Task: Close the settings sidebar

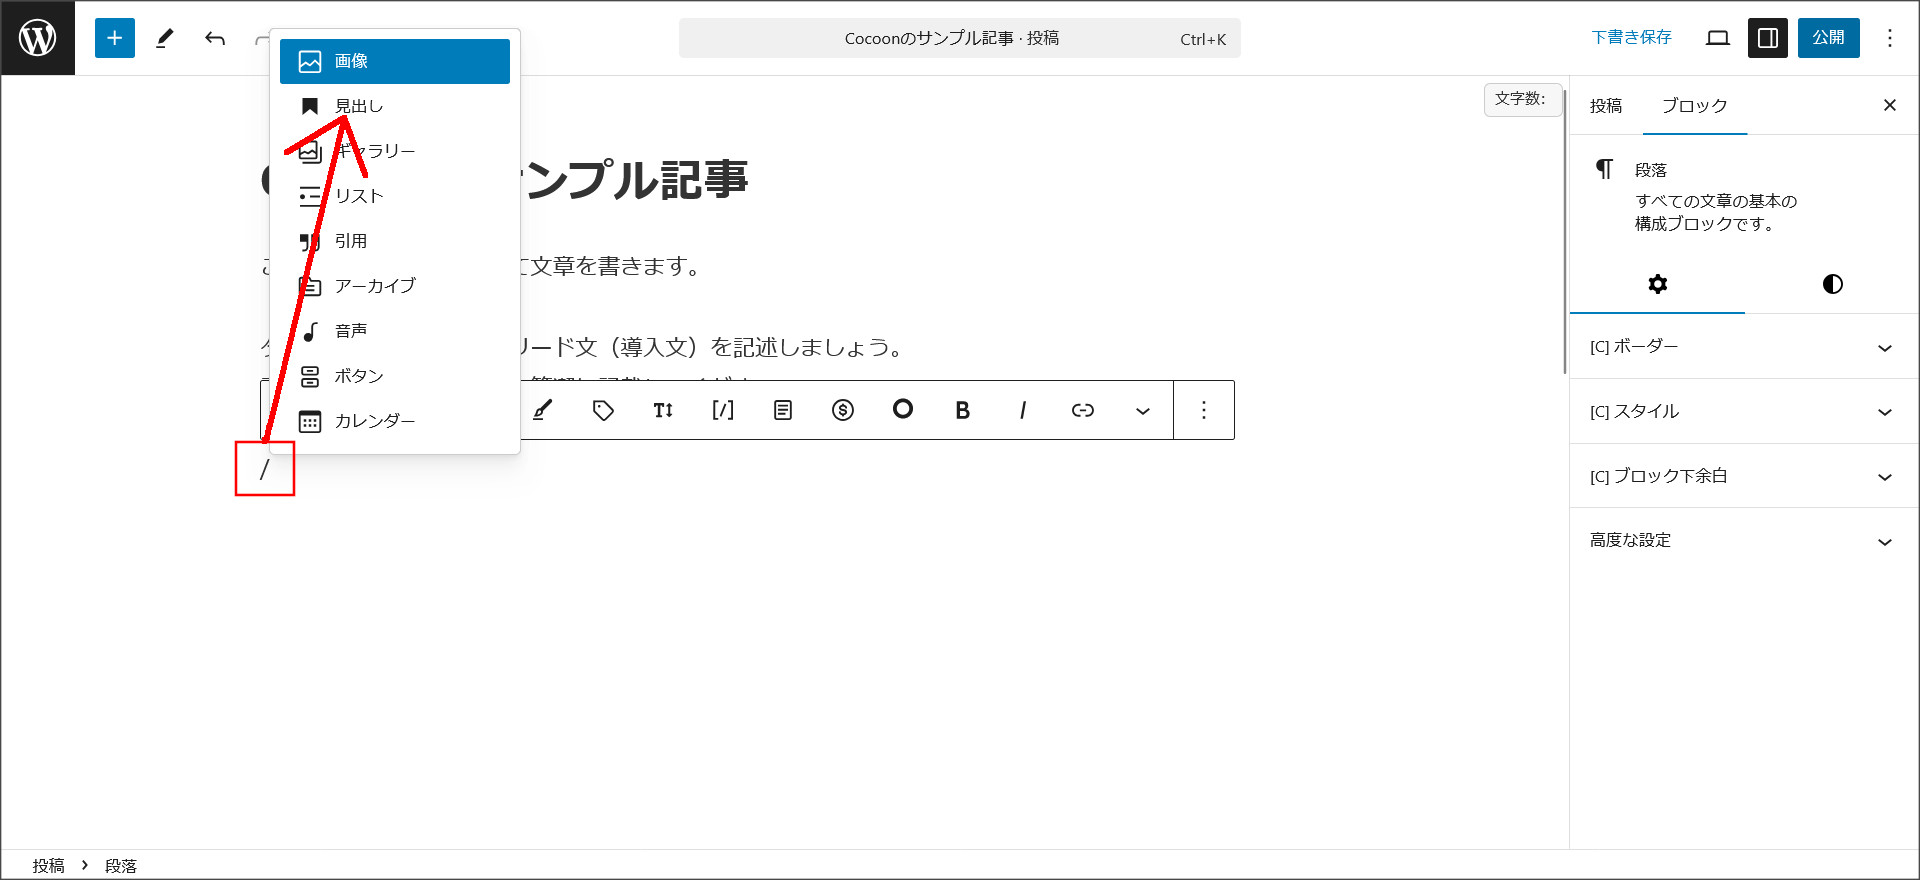Action: (1890, 105)
